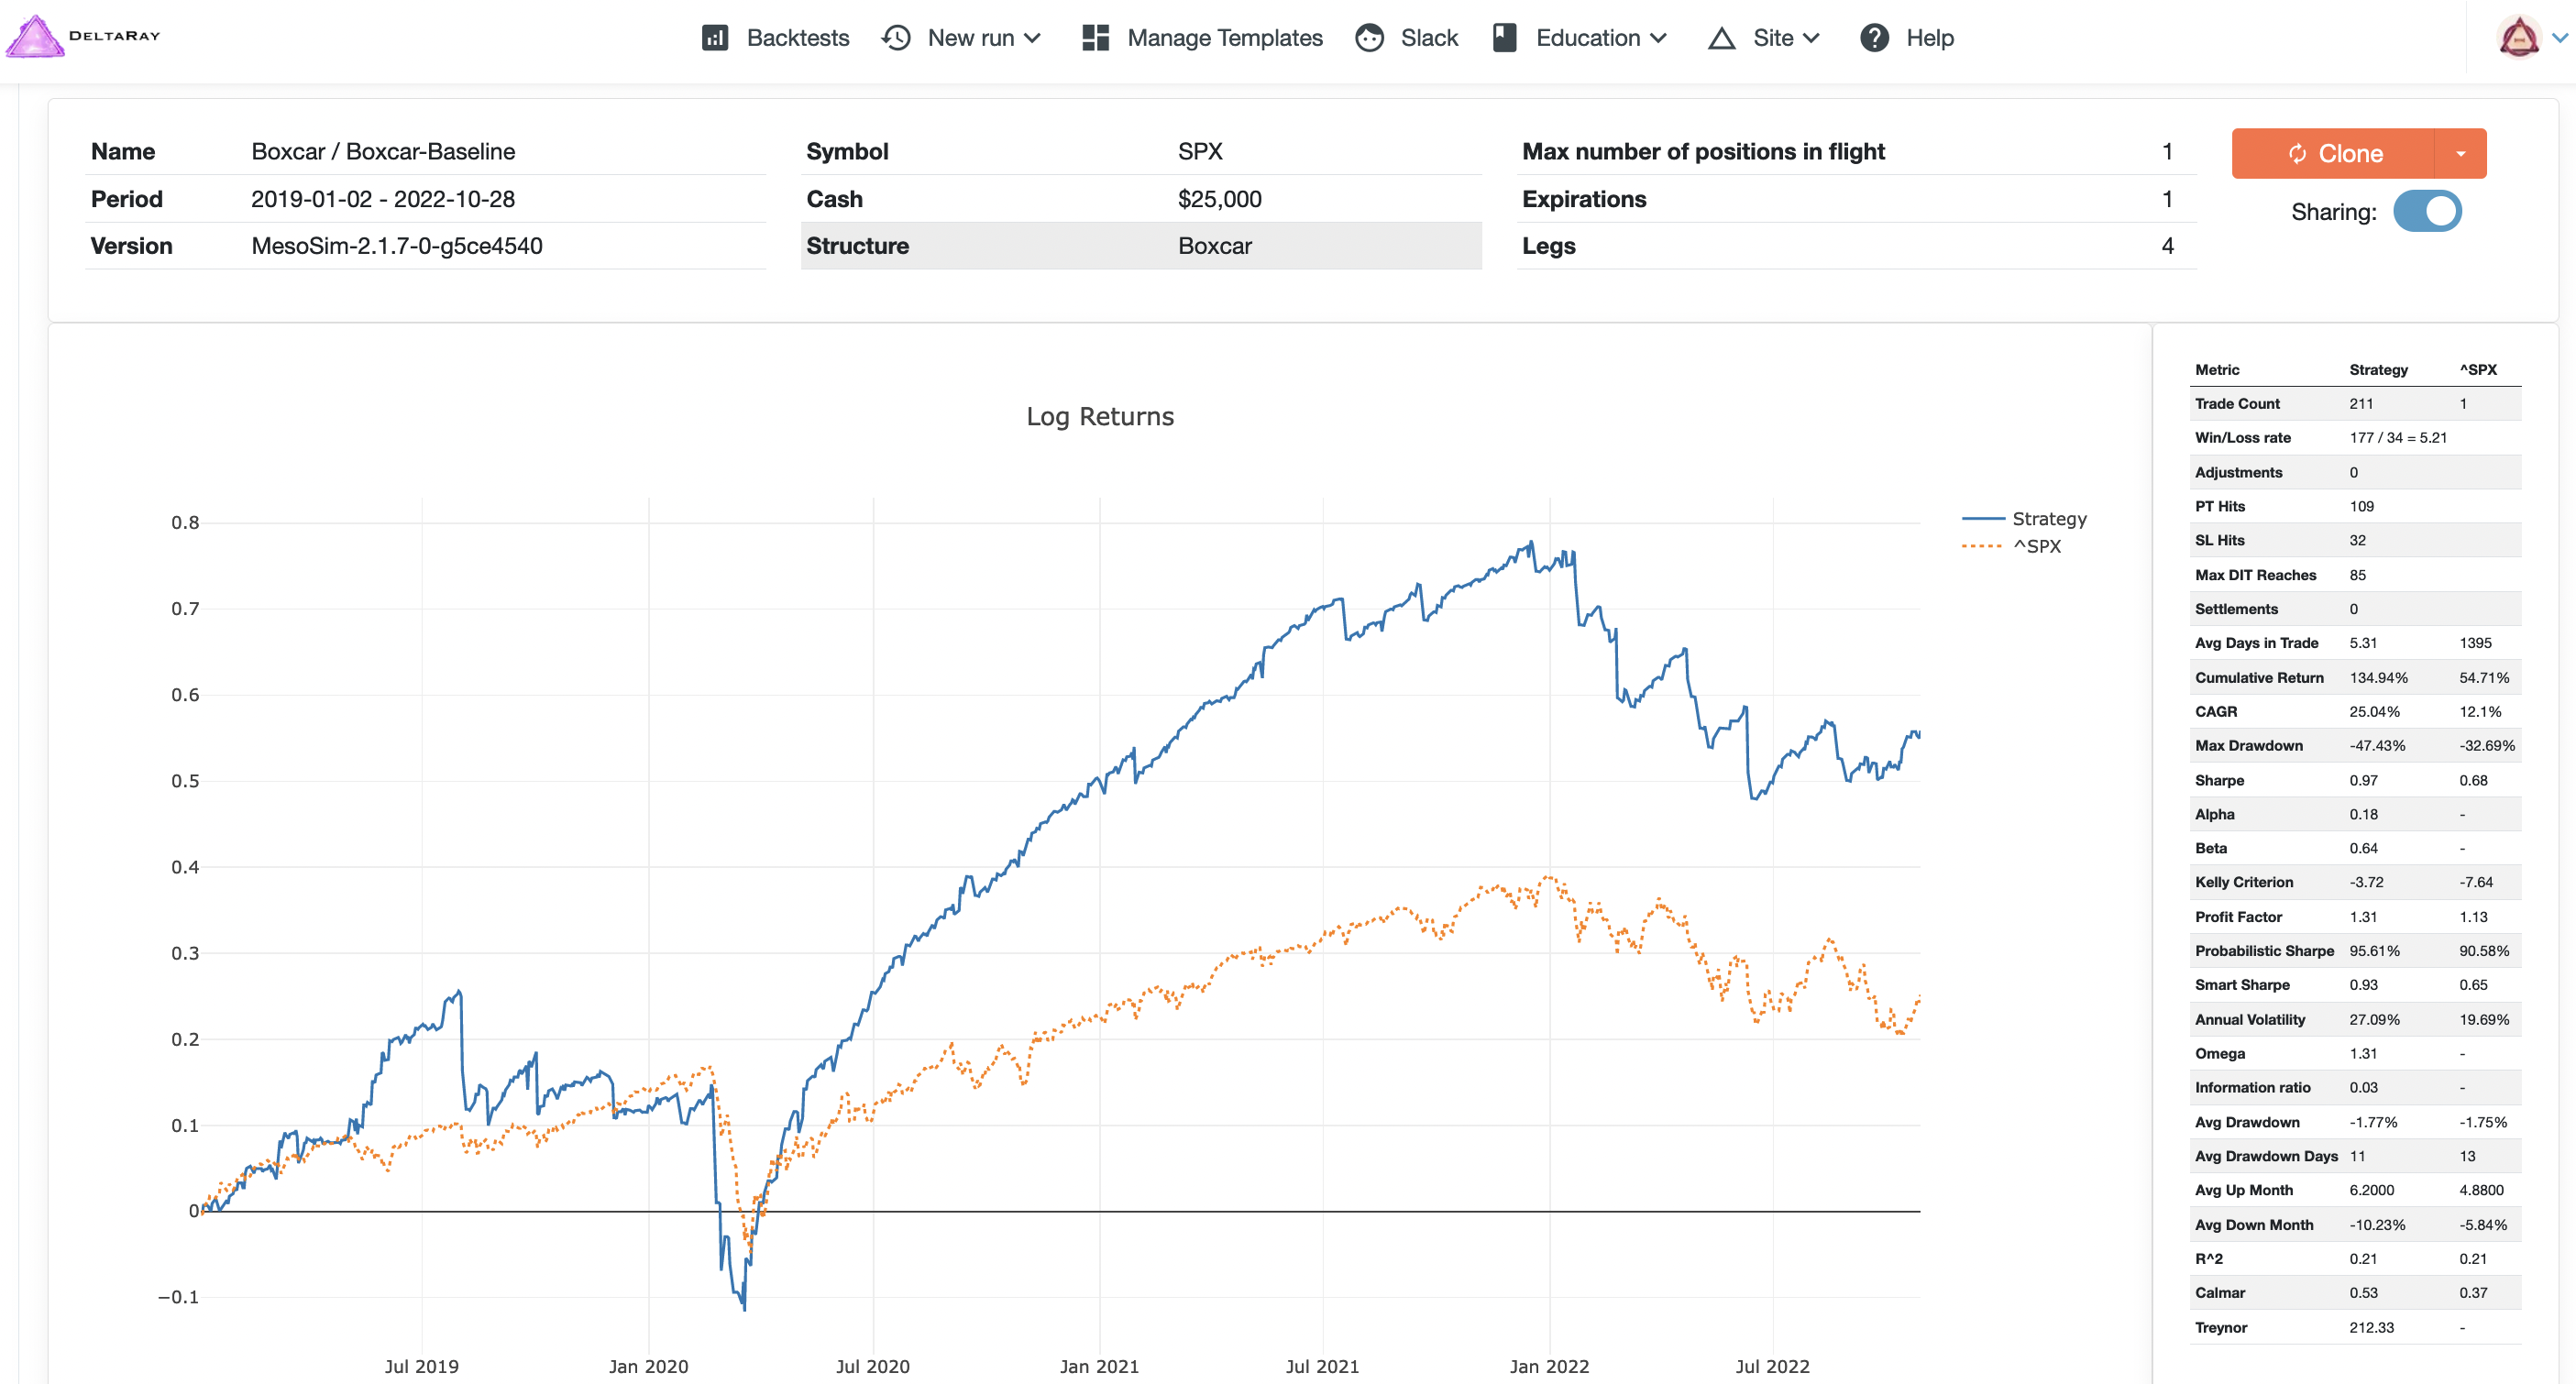The width and height of the screenshot is (2576, 1384).
Task: Expand the Education chevron
Action: pyautogui.click(x=1658, y=38)
